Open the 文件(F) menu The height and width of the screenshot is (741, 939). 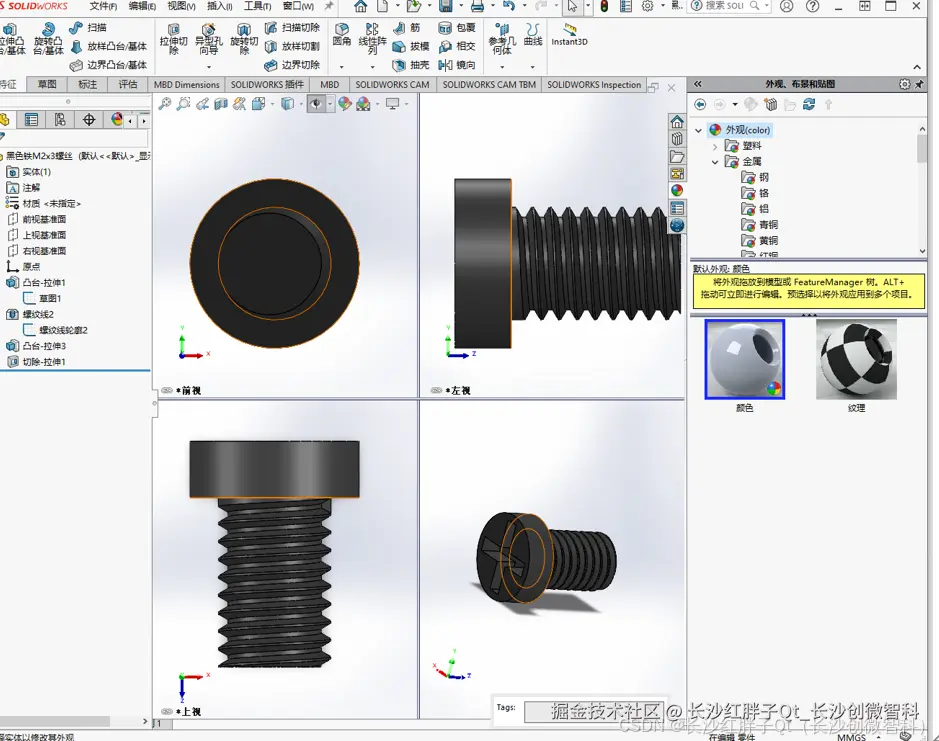coord(104,6)
